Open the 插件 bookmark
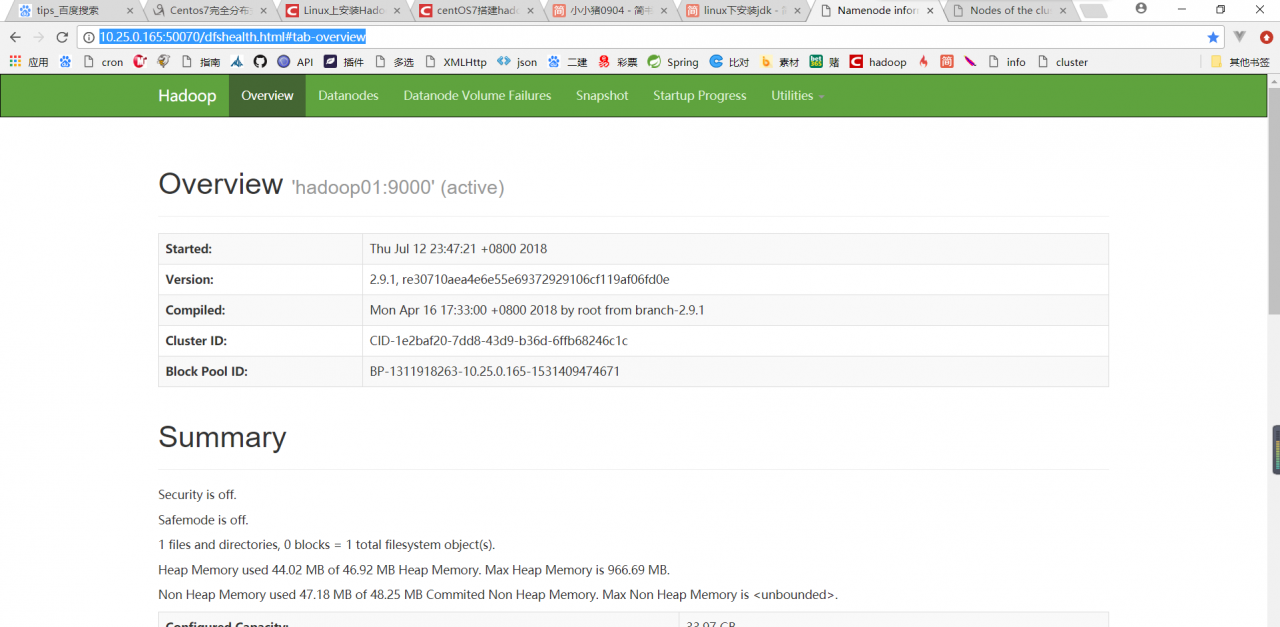1280x627 pixels. coord(344,62)
